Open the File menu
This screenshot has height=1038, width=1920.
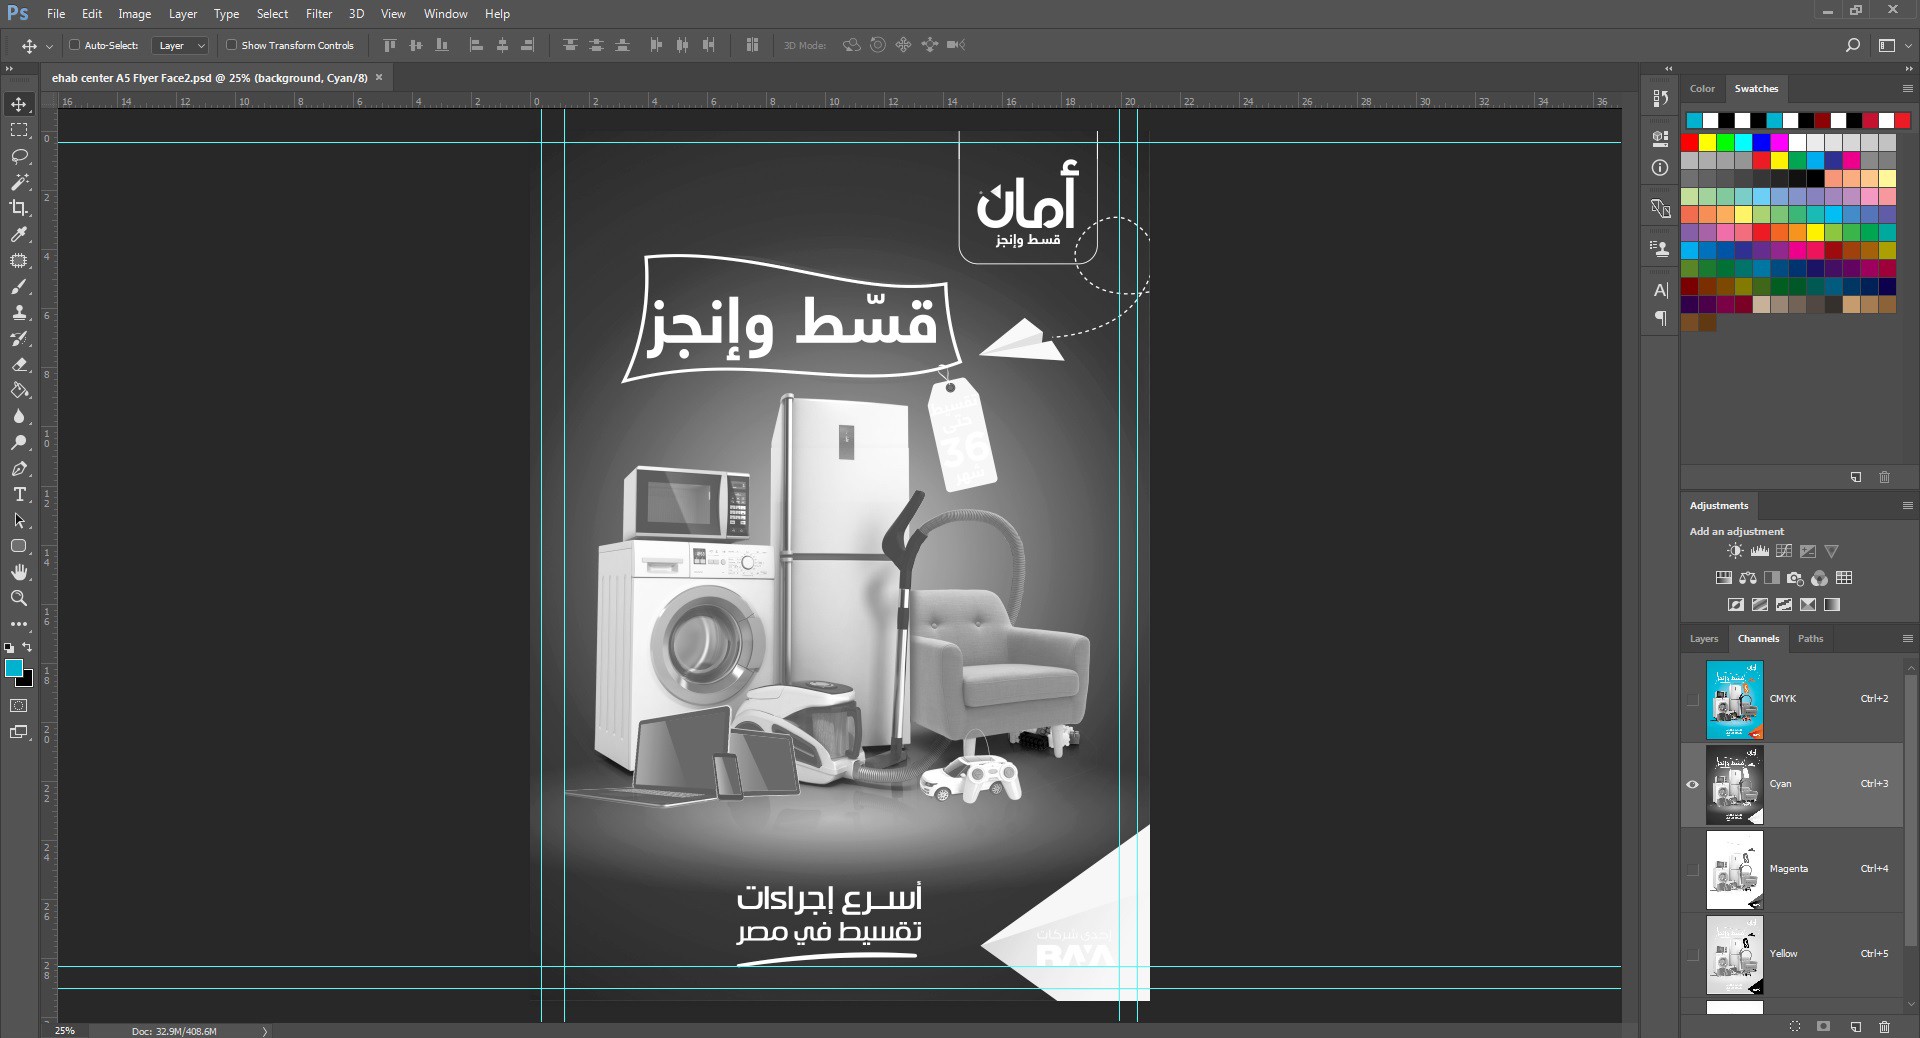coord(56,14)
